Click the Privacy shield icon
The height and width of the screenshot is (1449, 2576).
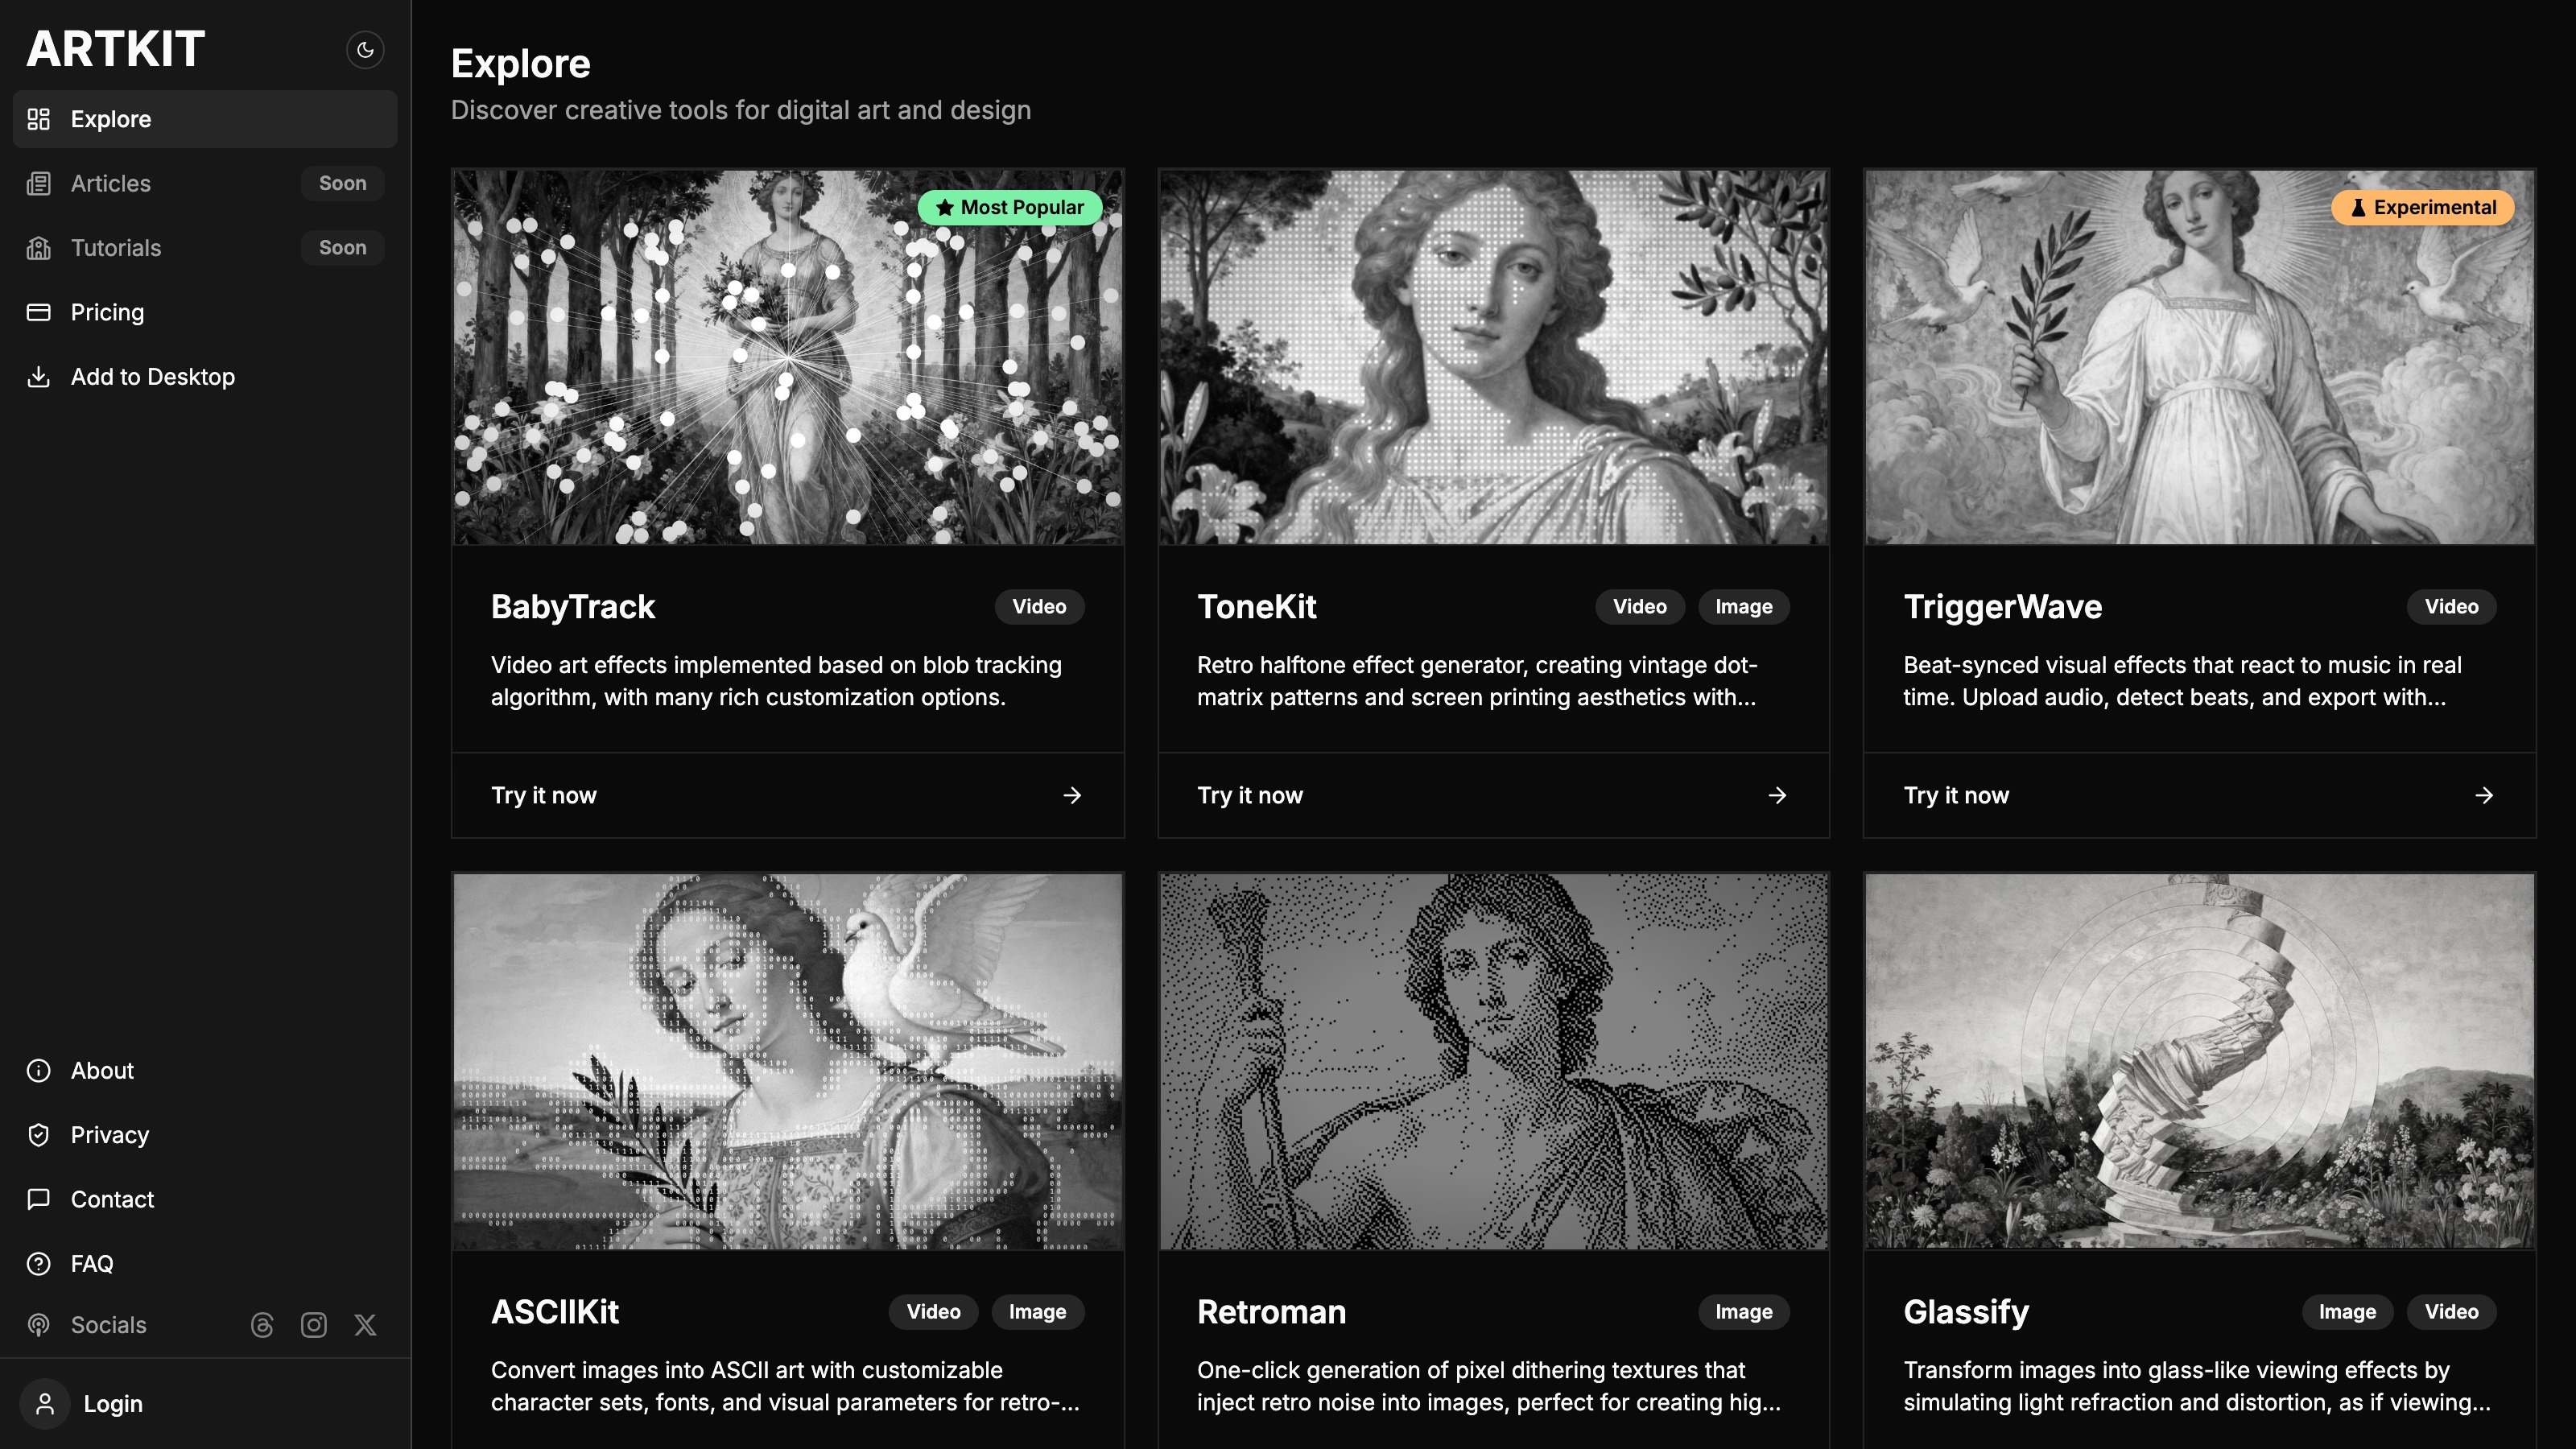click(38, 1135)
